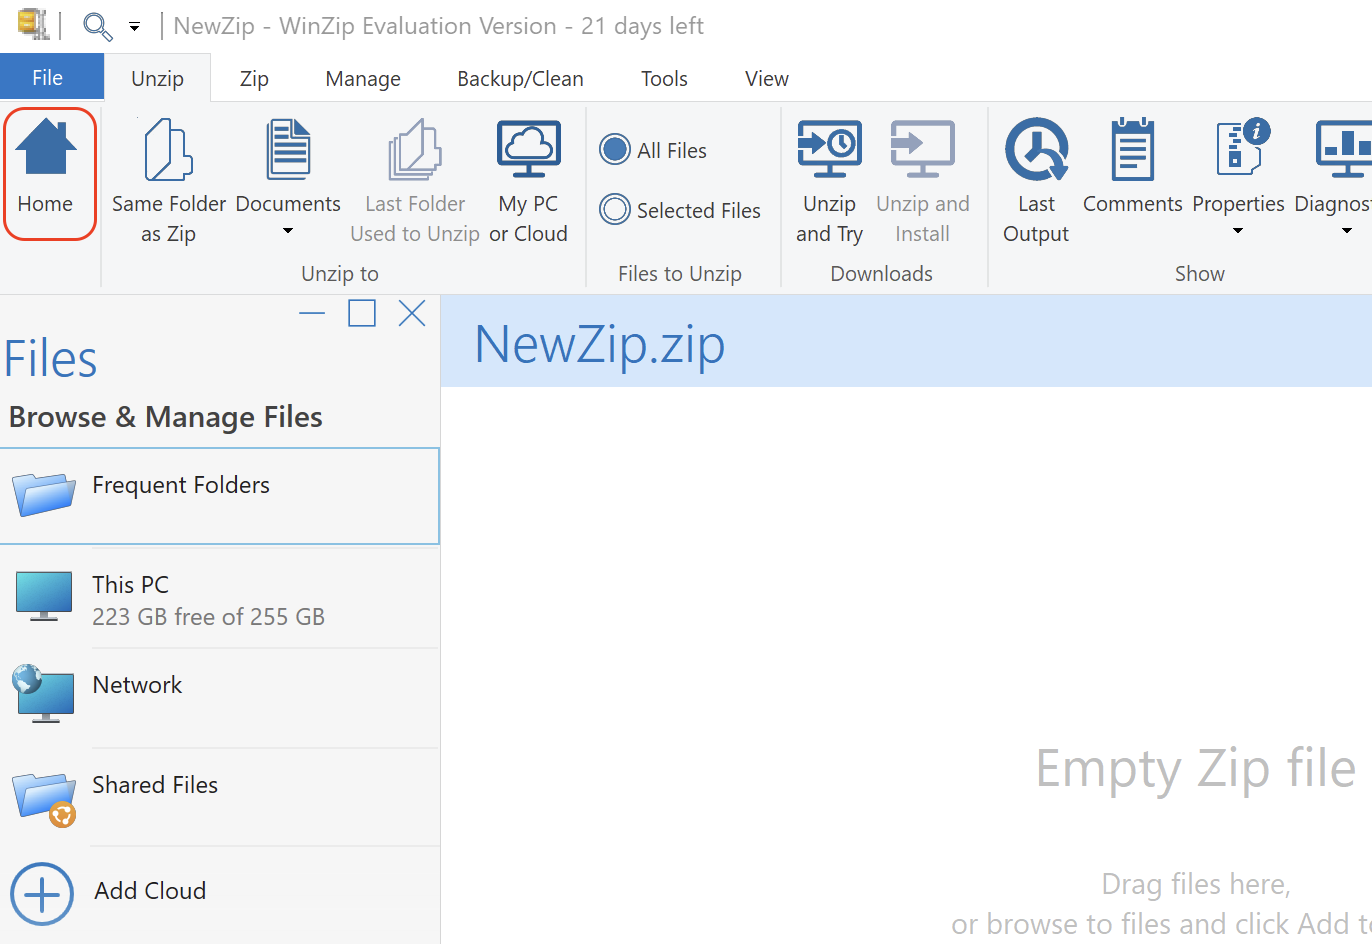This screenshot has height=944, width=1372.
Task: Select the All Files radio option
Action: pos(615,150)
